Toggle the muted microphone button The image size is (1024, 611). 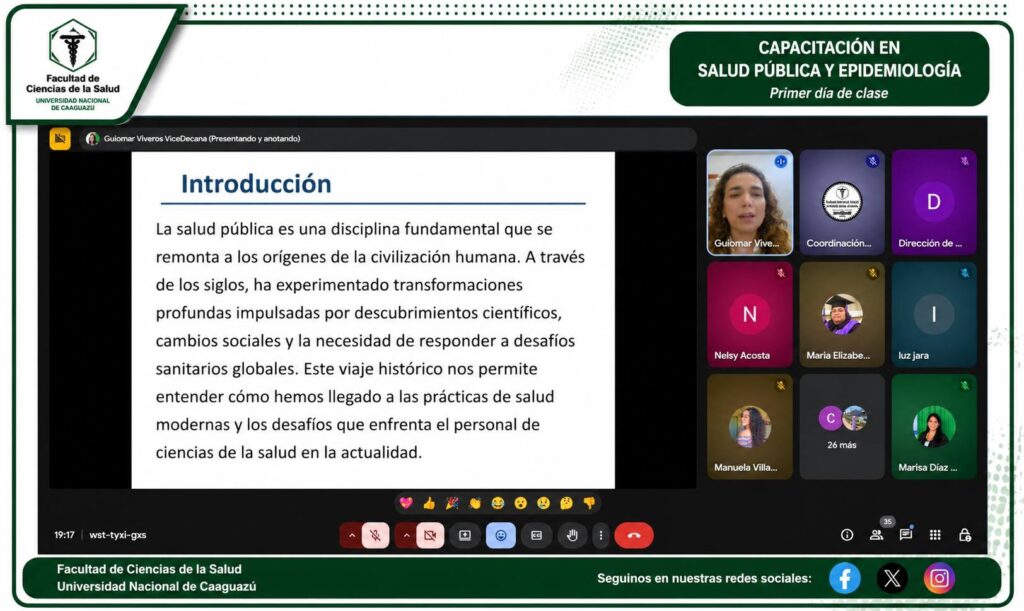375,535
